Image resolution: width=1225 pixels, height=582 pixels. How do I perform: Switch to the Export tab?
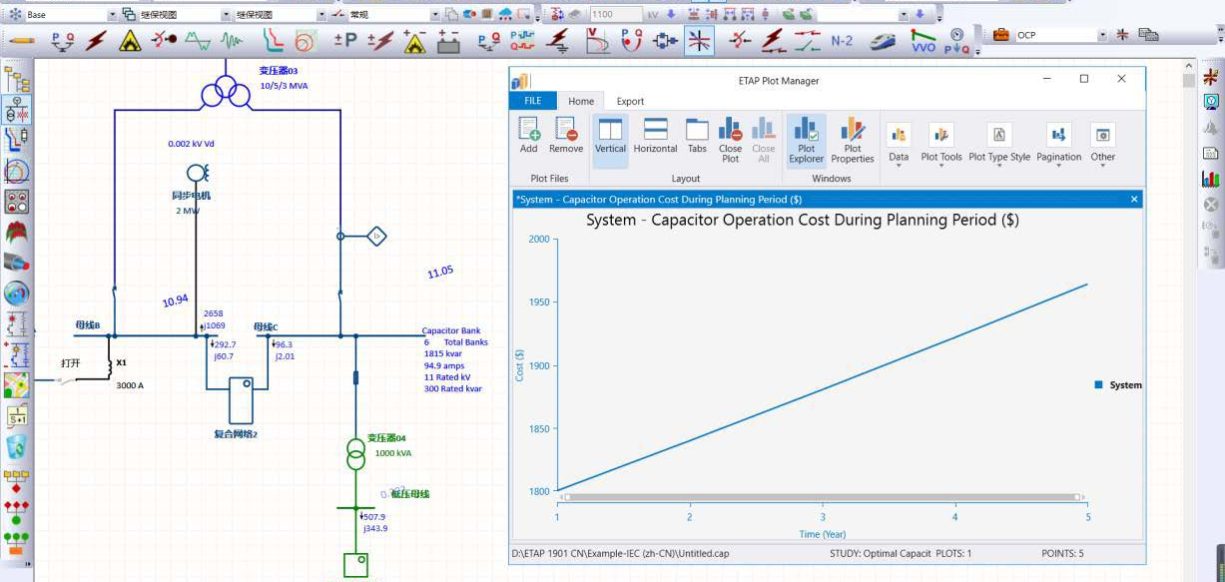[630, 101]
